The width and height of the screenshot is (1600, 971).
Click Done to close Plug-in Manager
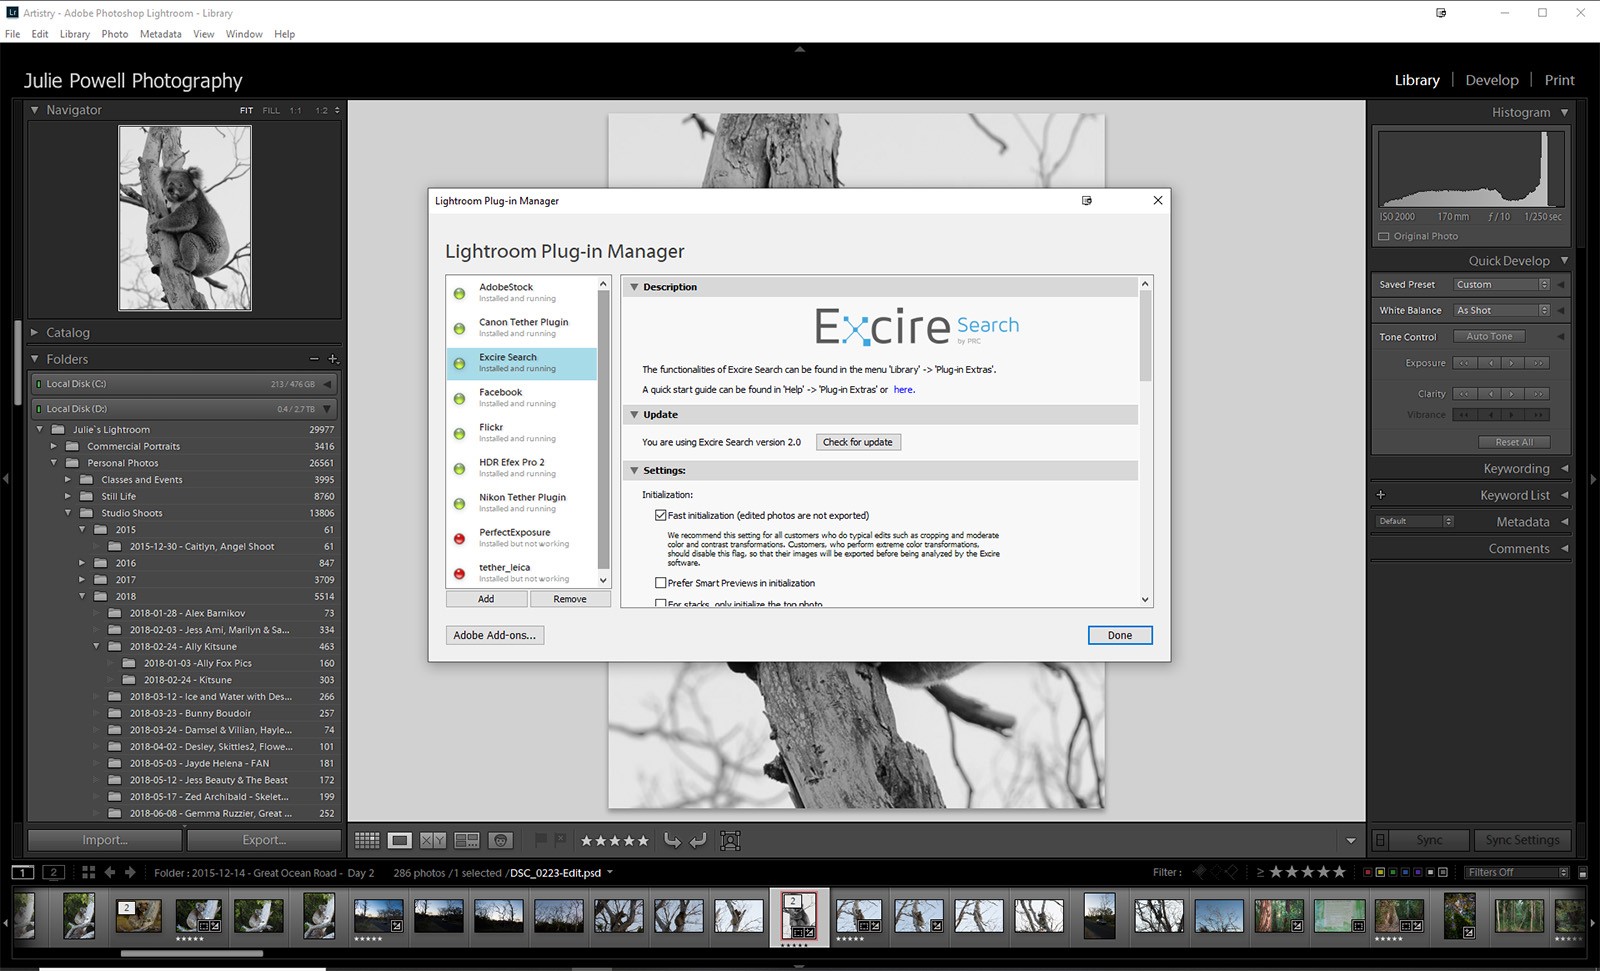point(1119,635)
